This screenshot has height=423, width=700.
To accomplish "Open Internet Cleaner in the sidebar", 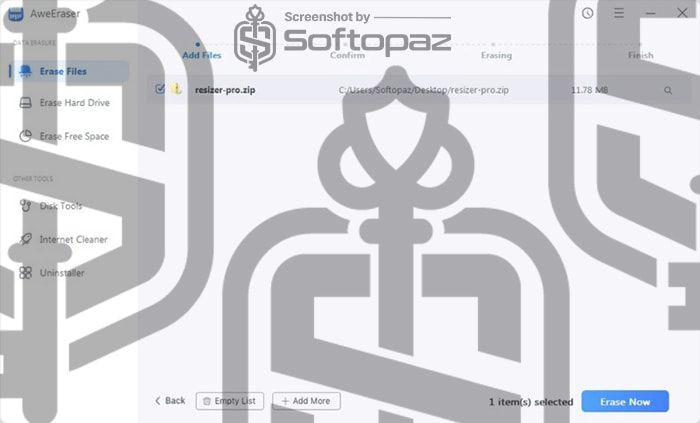I will 71,239.
